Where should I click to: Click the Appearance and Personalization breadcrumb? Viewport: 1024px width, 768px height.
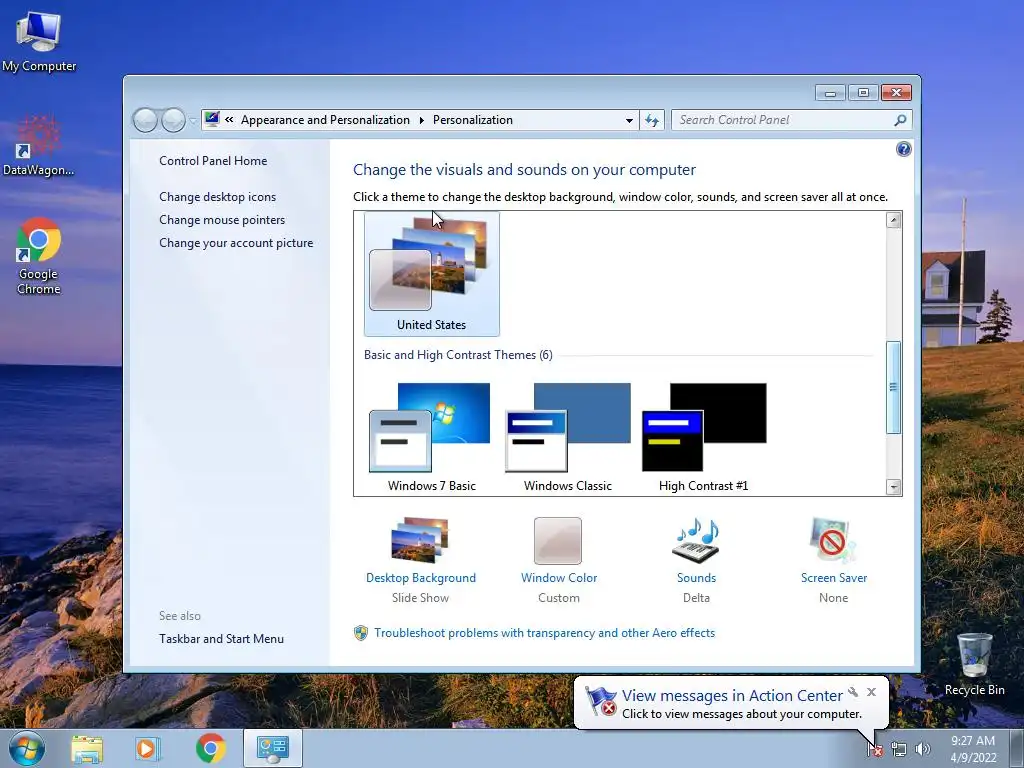pyautogui.click(x=325, y=120)
